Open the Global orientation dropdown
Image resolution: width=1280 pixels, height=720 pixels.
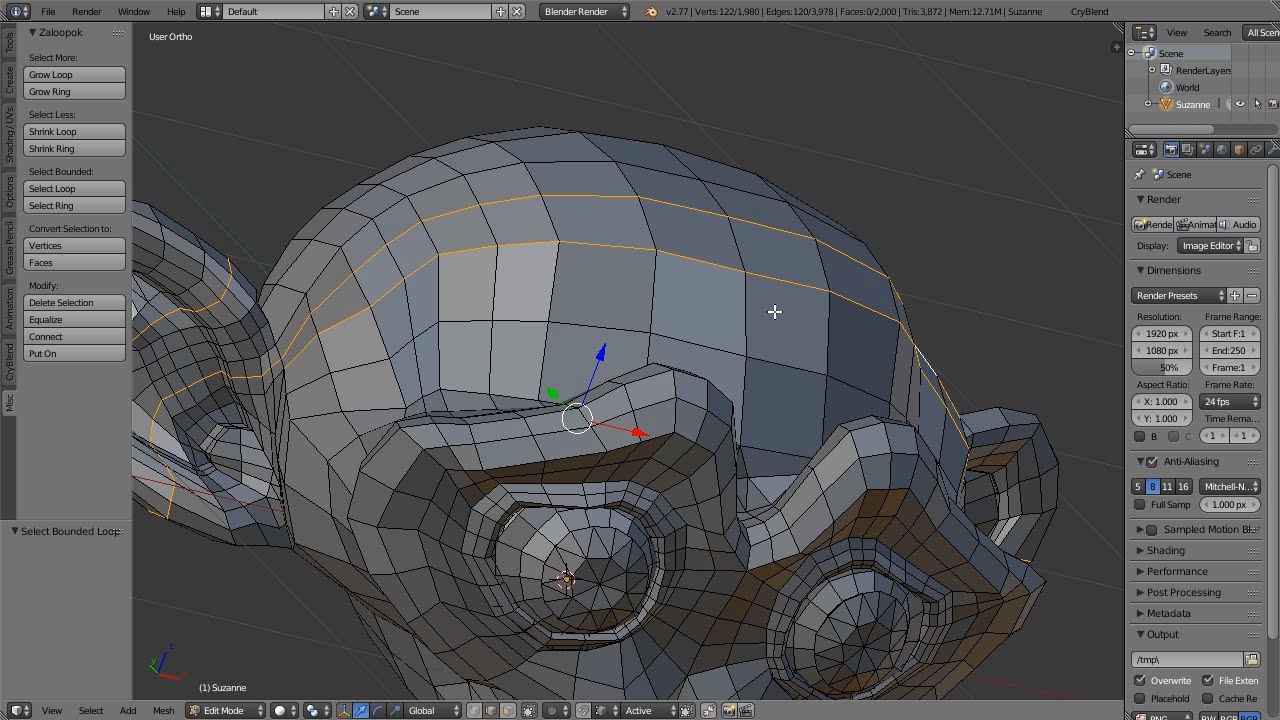tap(434, 711)
